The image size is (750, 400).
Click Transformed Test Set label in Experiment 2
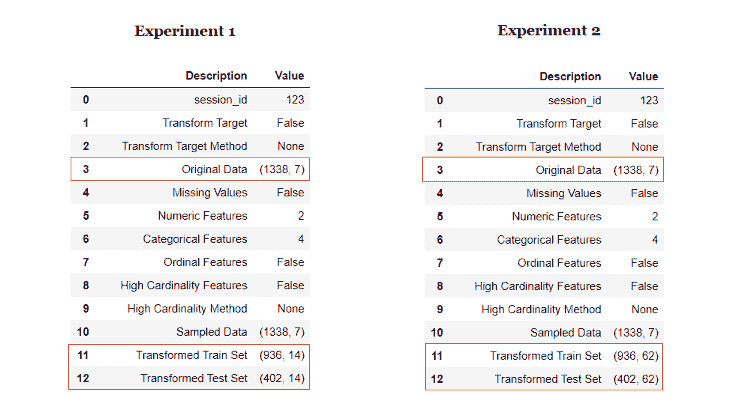[x=548, y=379]
